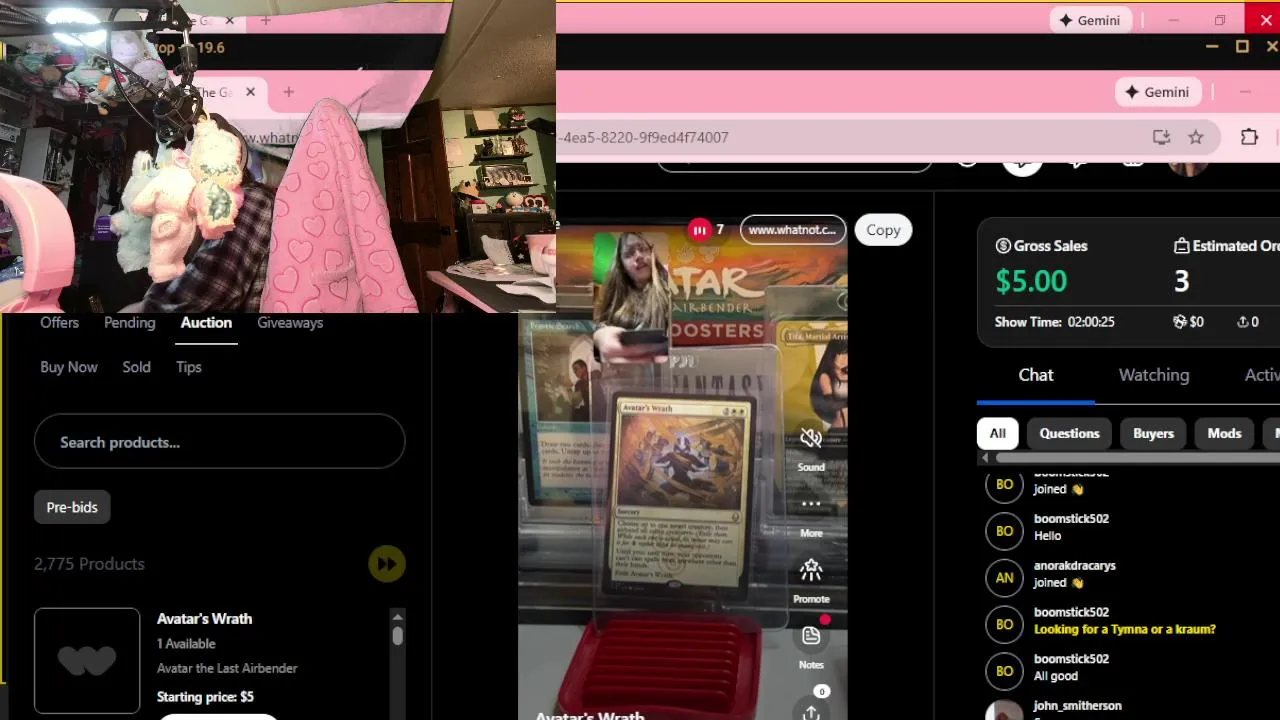
Task: Click the 'Avatar the Last Airbender' category text
Action: (227, 668)
